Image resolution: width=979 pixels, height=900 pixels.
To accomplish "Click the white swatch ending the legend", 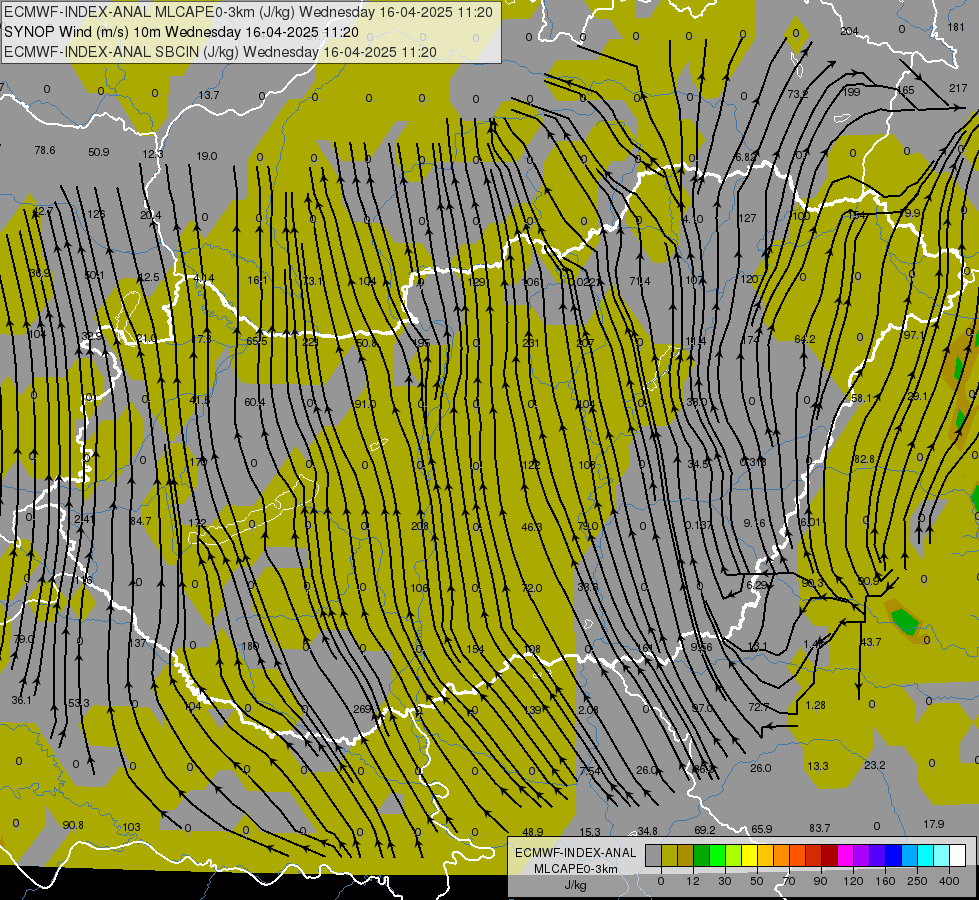I will tap(958, 856).
